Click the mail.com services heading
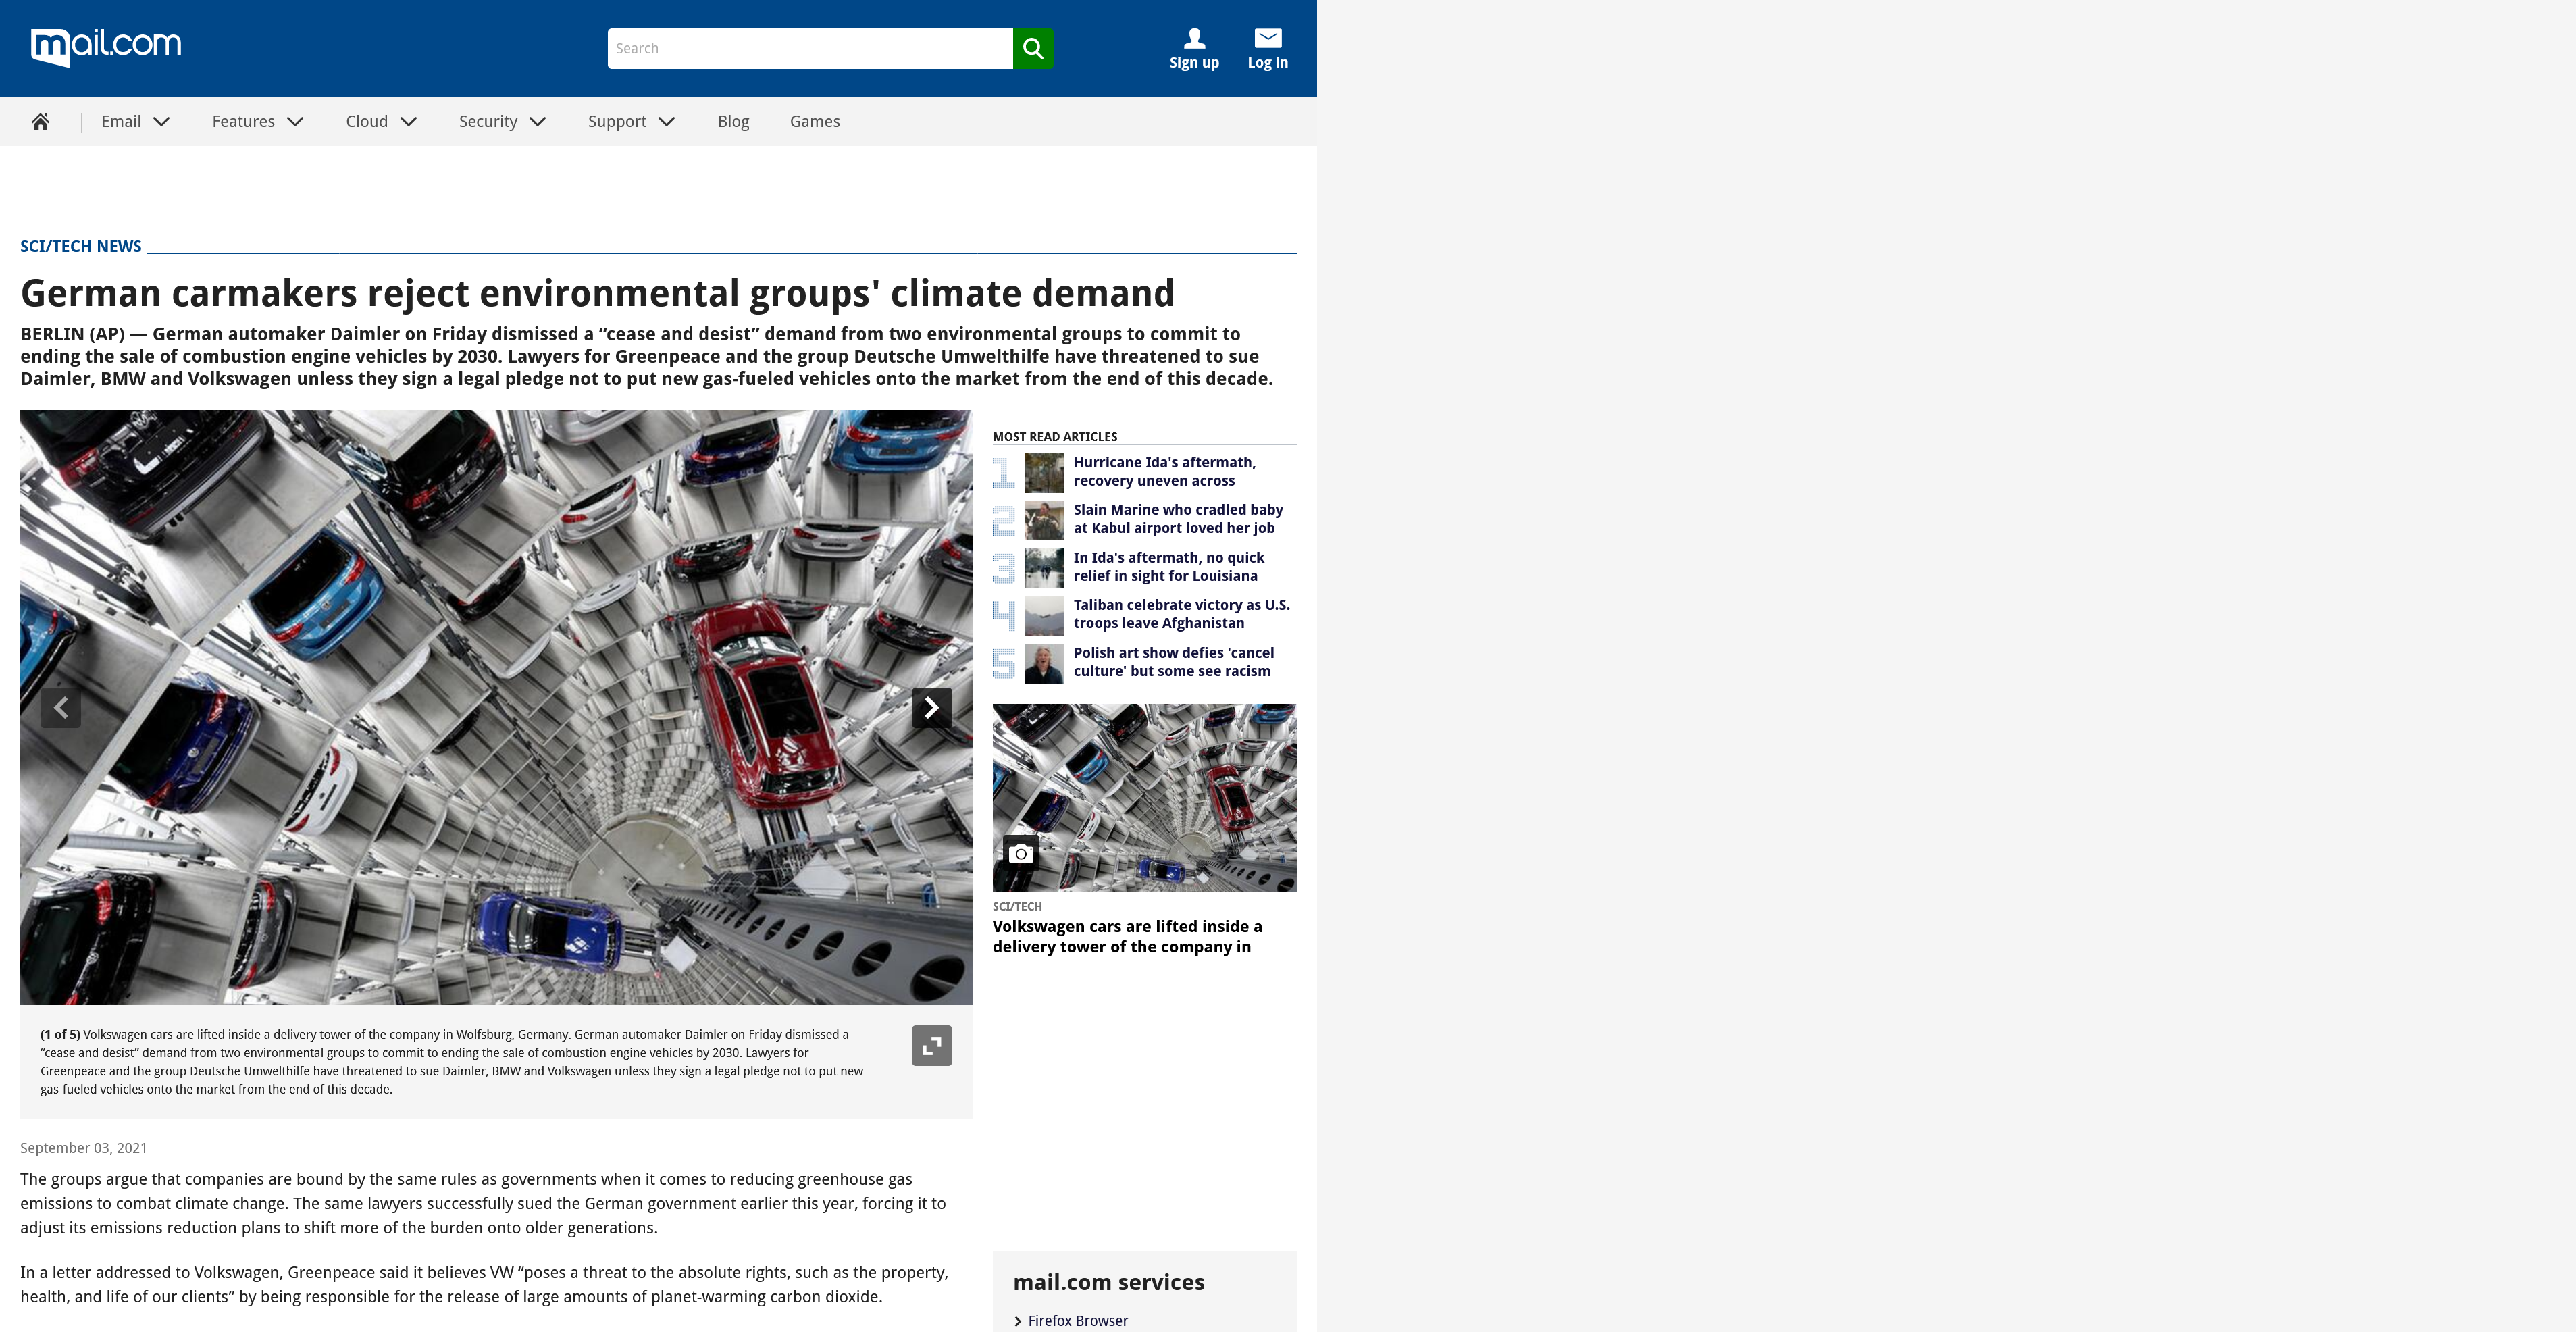This screenshot has height=1332, width=2576. (1109, 1282)
